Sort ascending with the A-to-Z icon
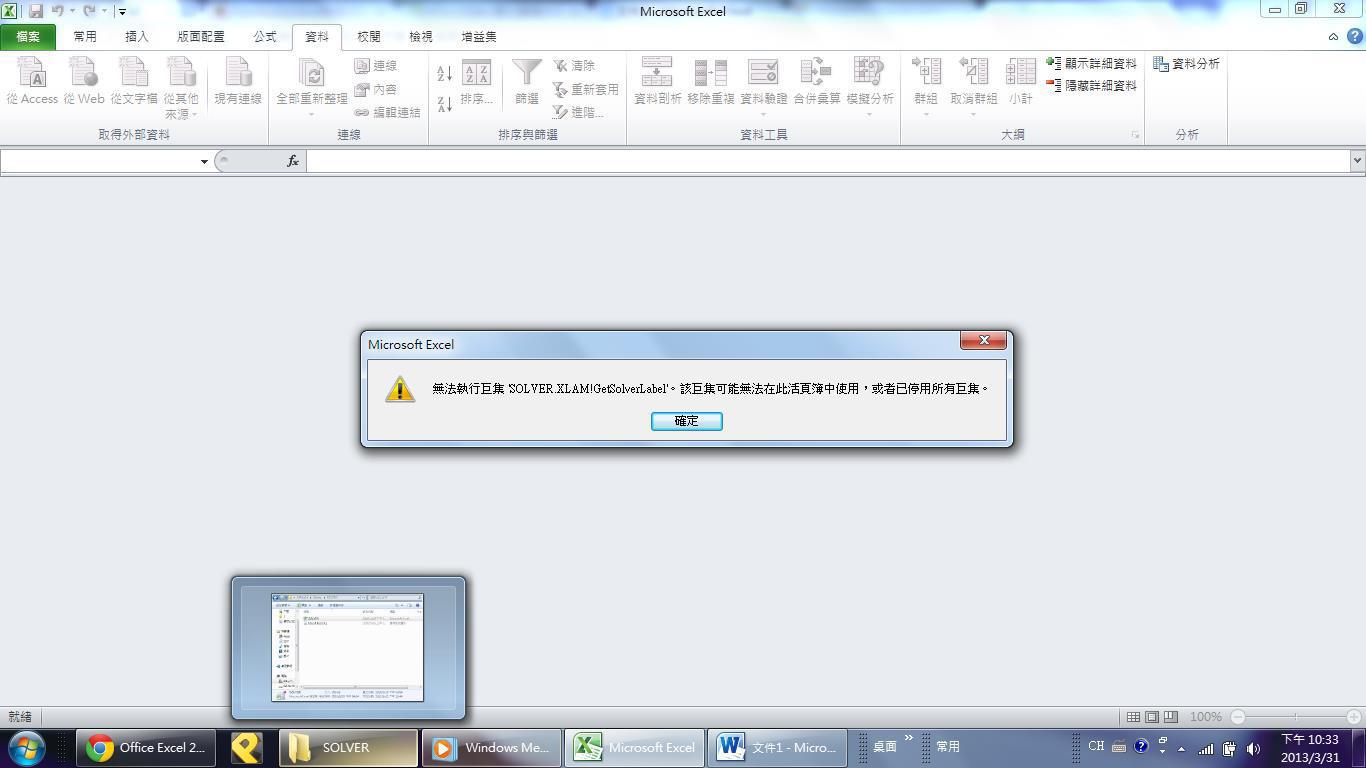The image size is (1366, 768). click(445, 74)
